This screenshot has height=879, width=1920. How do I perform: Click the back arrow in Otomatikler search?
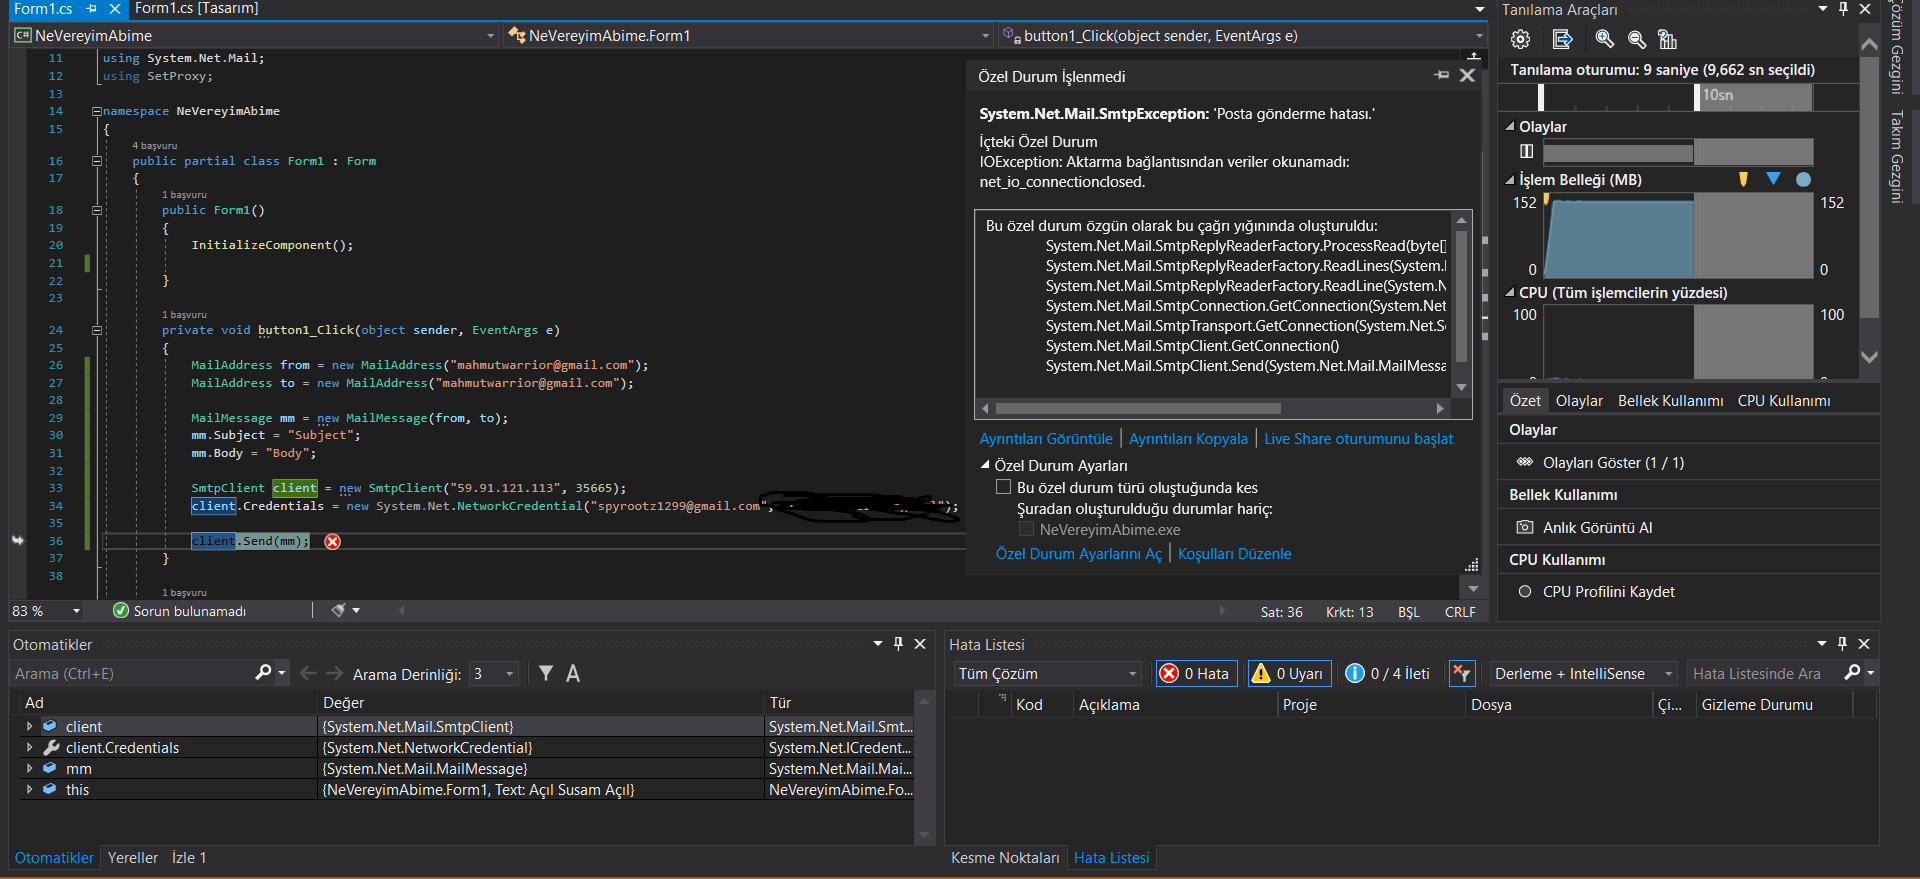tap(308, 673)
